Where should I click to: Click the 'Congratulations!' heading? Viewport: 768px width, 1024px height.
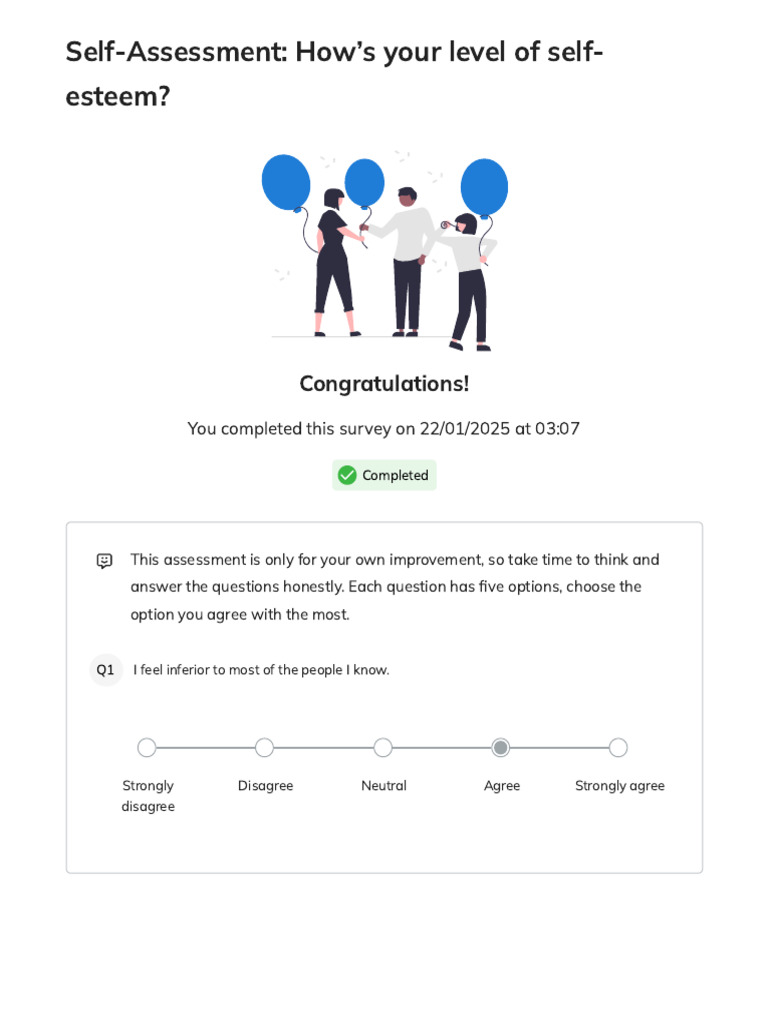point(384,384)
